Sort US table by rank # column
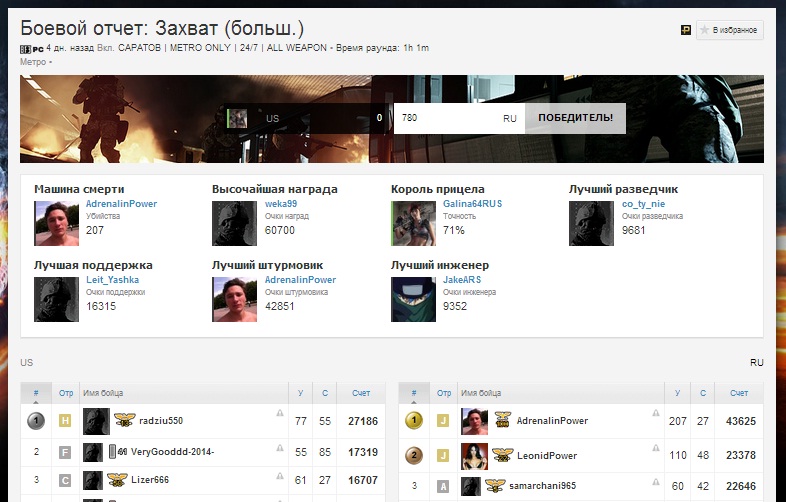This screenshot has height=502, width=786. (36, 394)
